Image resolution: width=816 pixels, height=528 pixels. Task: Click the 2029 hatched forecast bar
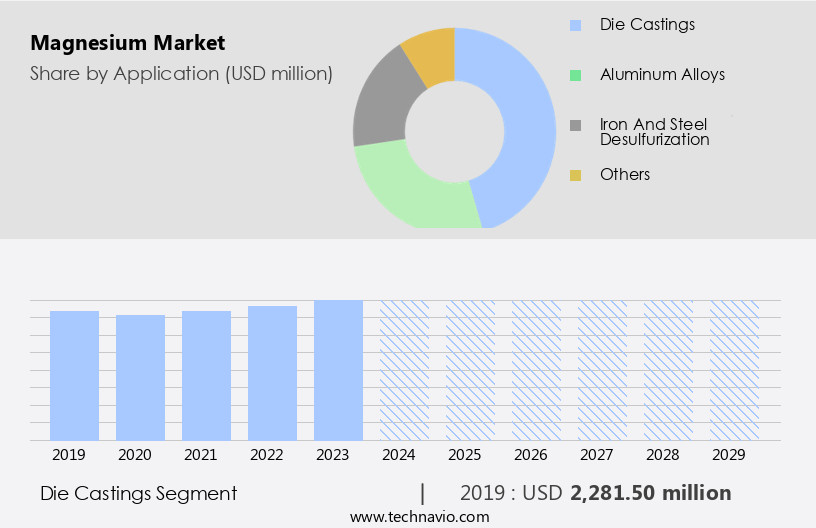(734, 370)
